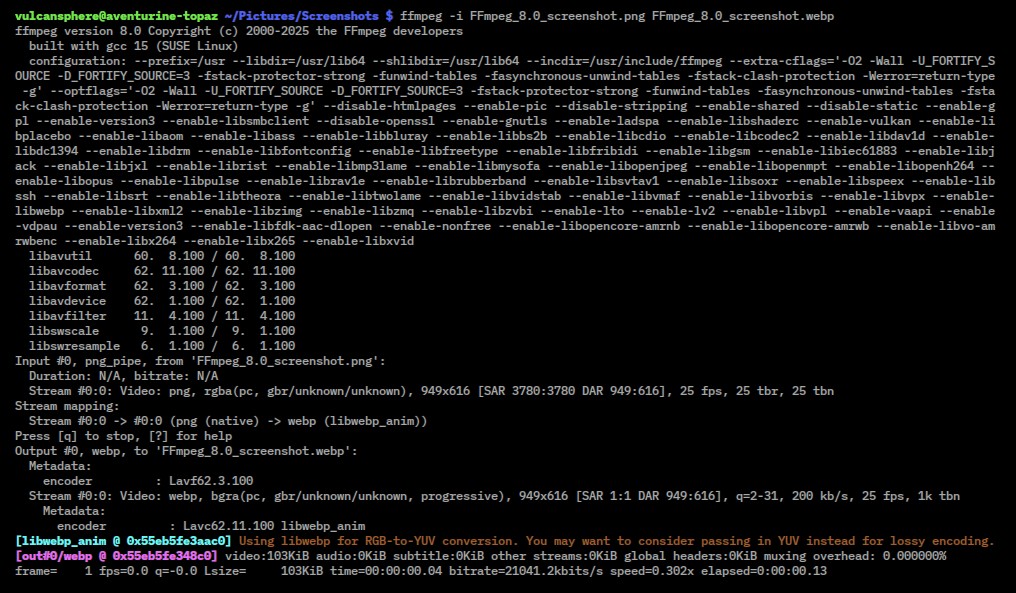This screenshot has width=1016, height=593.
Task: Click the cyan '[libwebp_anim @ 0x55eb5fe3aac0]' tag
Action: pos(123,541)
